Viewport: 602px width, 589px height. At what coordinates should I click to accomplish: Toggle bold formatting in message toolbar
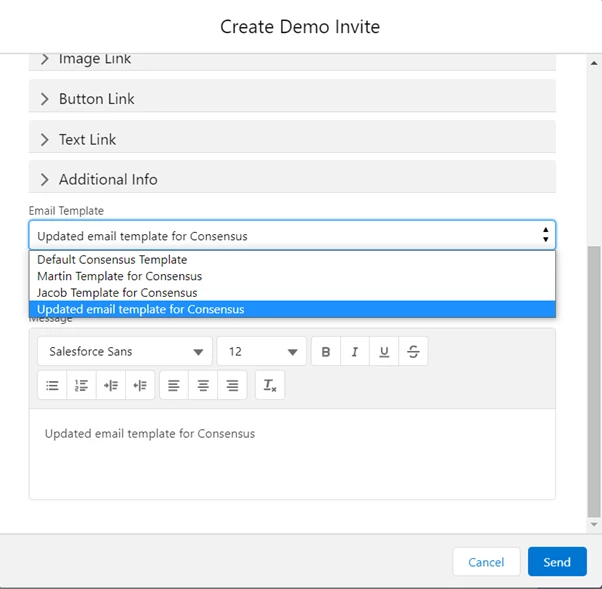326,352
